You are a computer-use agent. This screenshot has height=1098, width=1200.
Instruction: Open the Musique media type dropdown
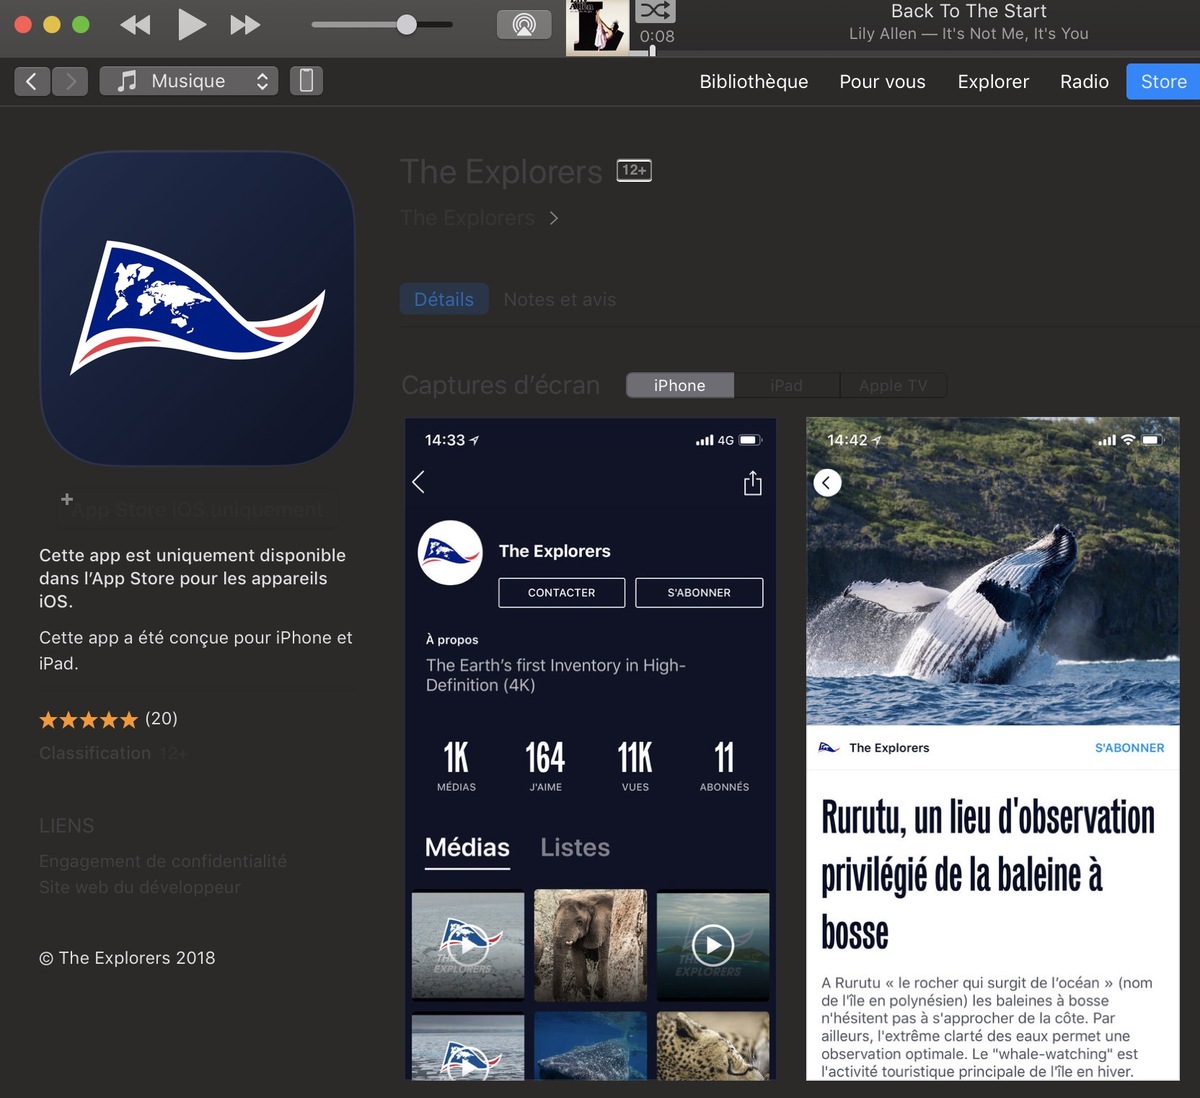pos(188,81)
